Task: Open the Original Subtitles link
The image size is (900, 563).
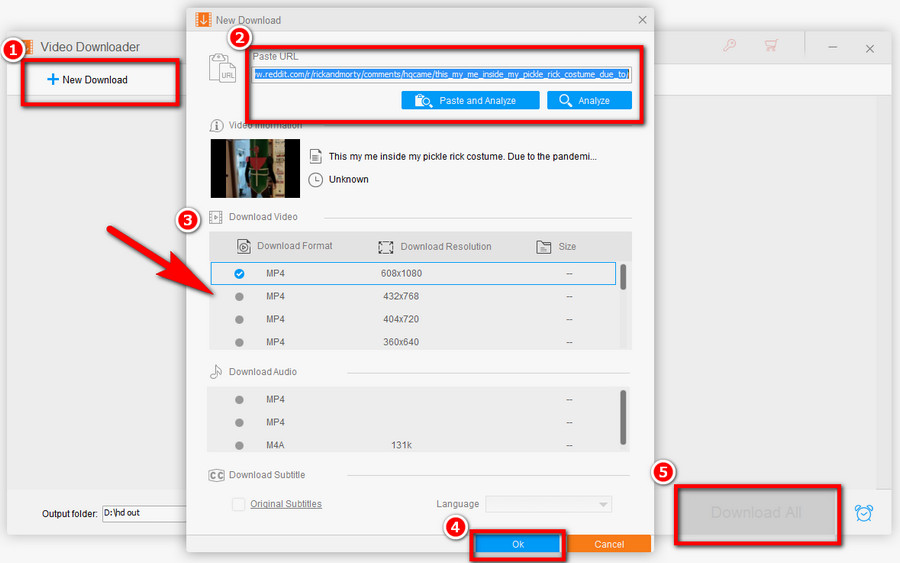Action: click(286, 504)
